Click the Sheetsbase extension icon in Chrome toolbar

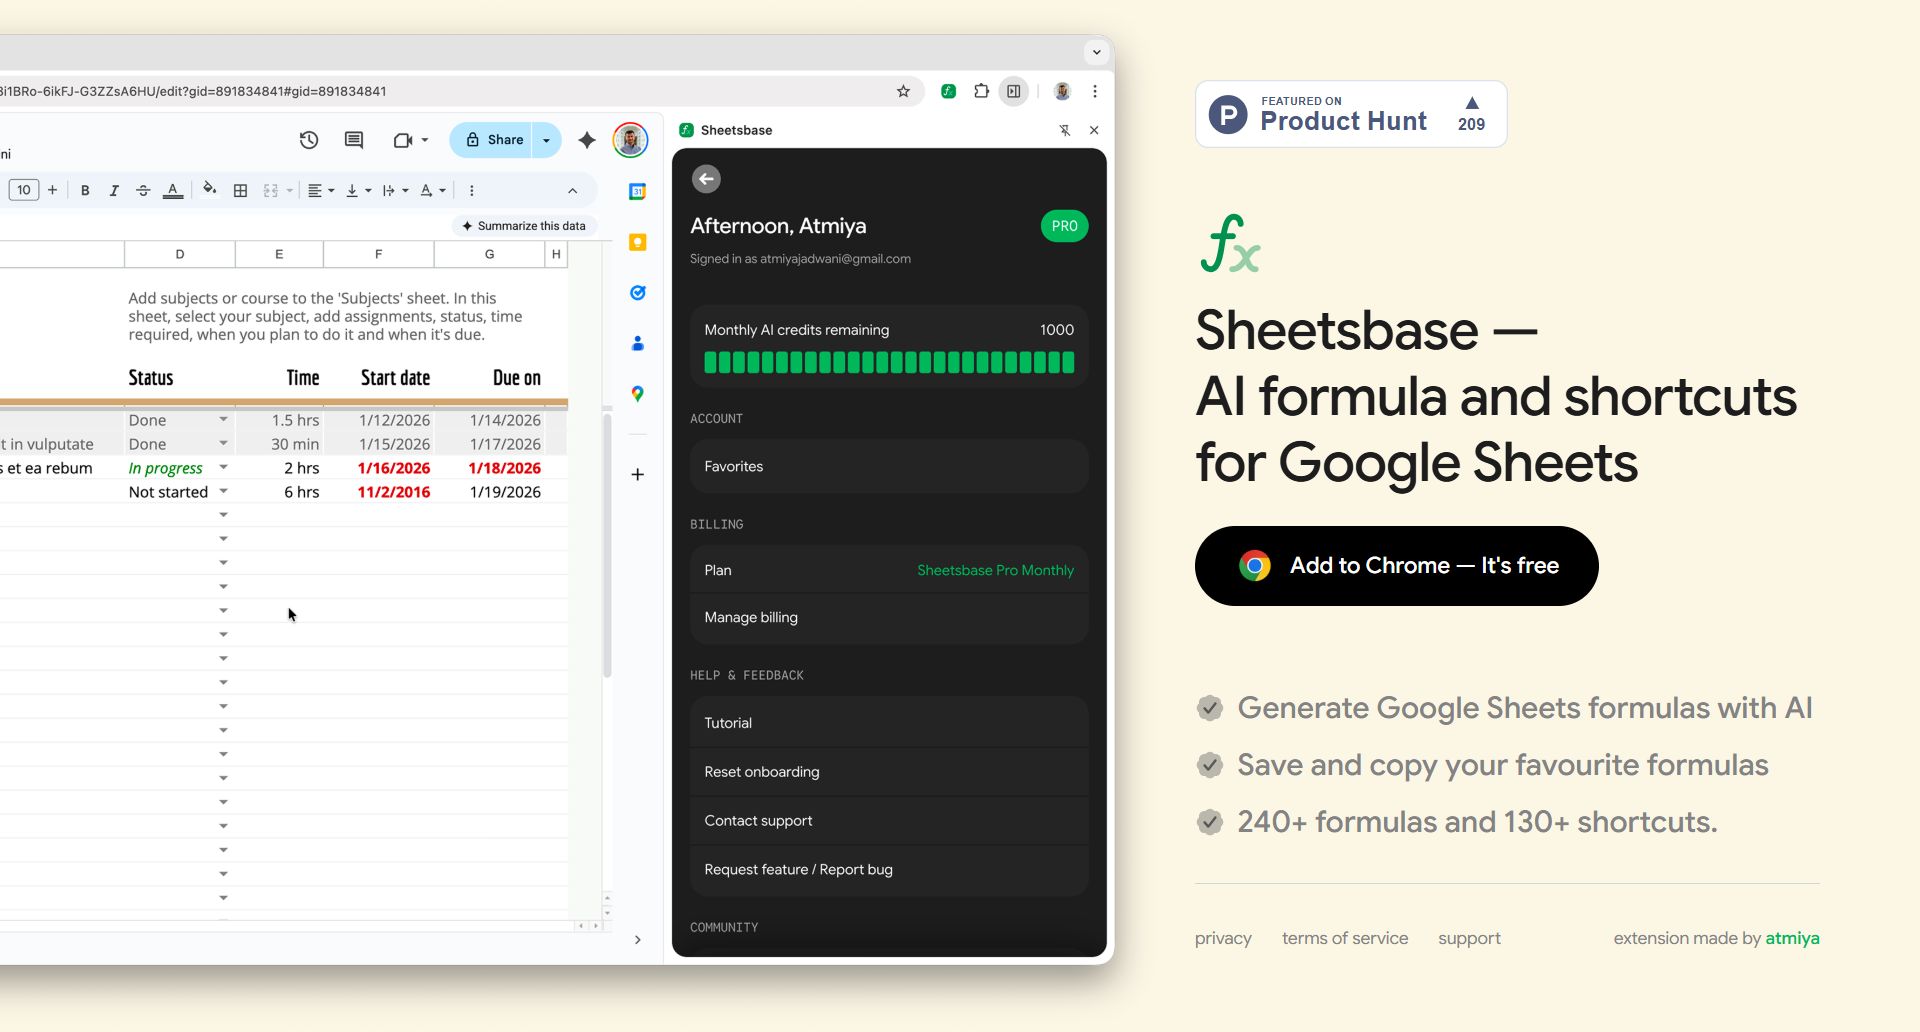(948, 91)
